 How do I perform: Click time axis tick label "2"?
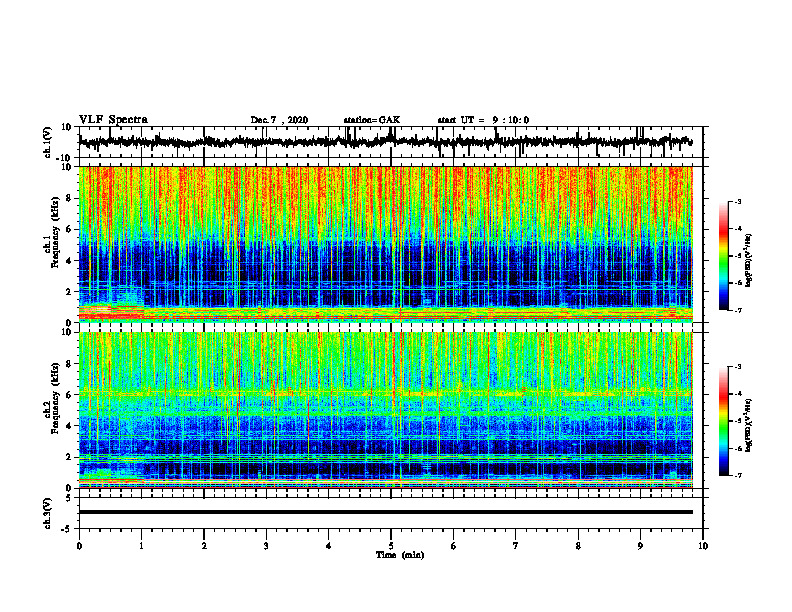(204, 546)
